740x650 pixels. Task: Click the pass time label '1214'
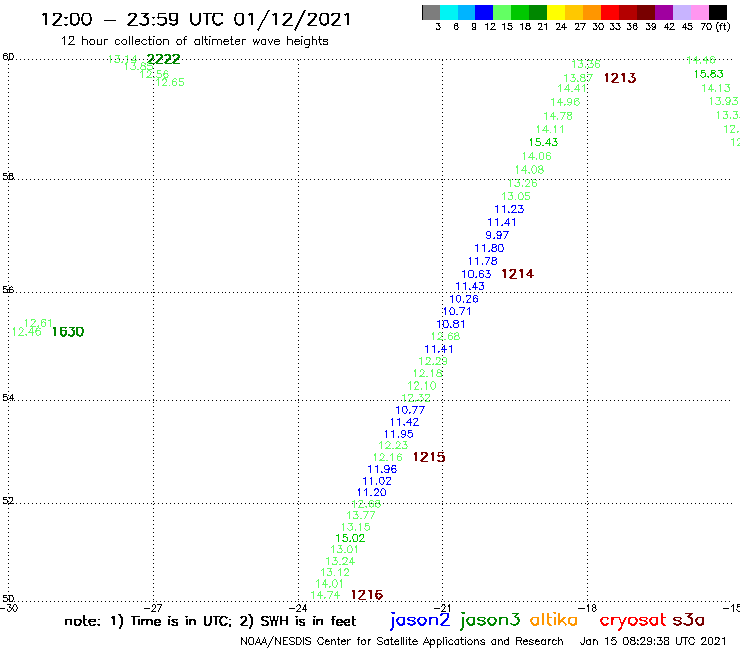[517, 274]
